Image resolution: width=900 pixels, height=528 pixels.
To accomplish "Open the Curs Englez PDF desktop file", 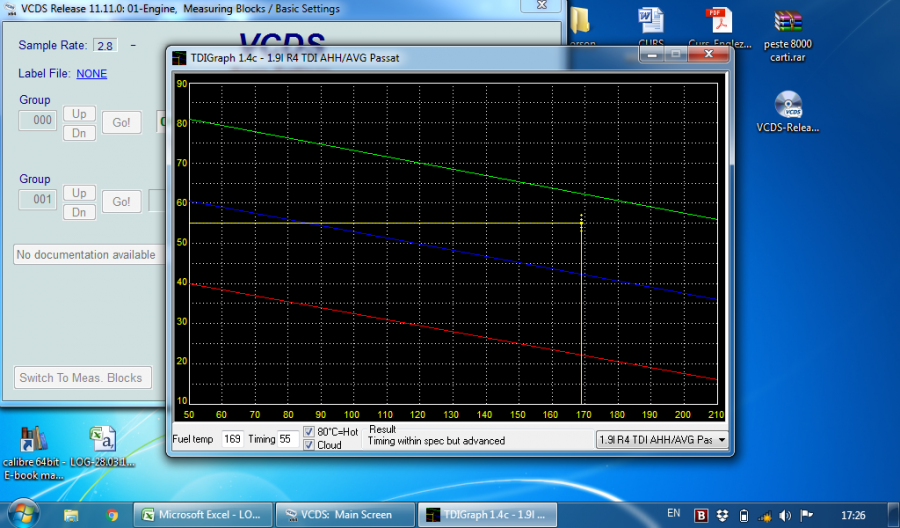I will (x=717, y=22).
